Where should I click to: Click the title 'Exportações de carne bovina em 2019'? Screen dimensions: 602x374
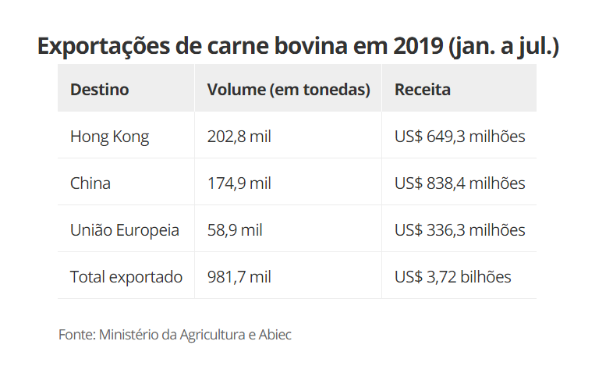click(240, 46)
